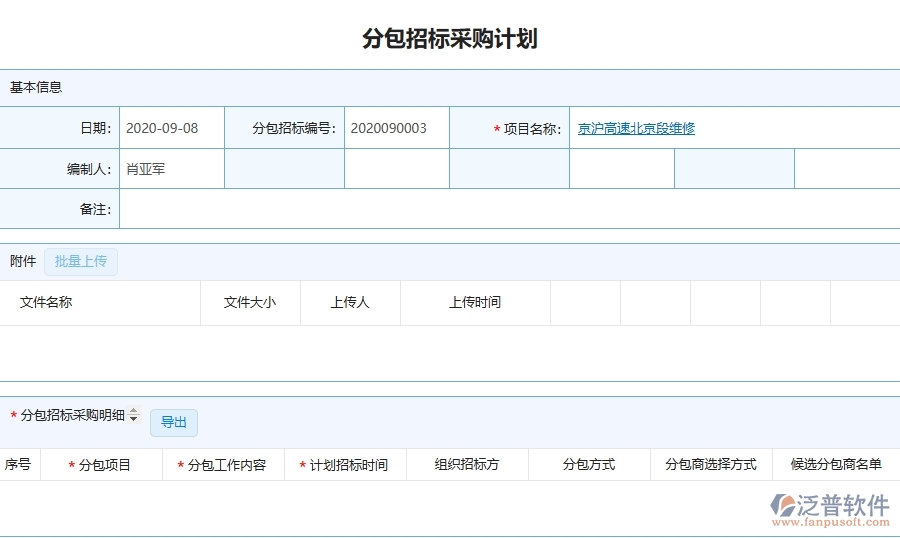
Task: Click the 日期 field showing 2020-09-08
Action: click(171, 129)
